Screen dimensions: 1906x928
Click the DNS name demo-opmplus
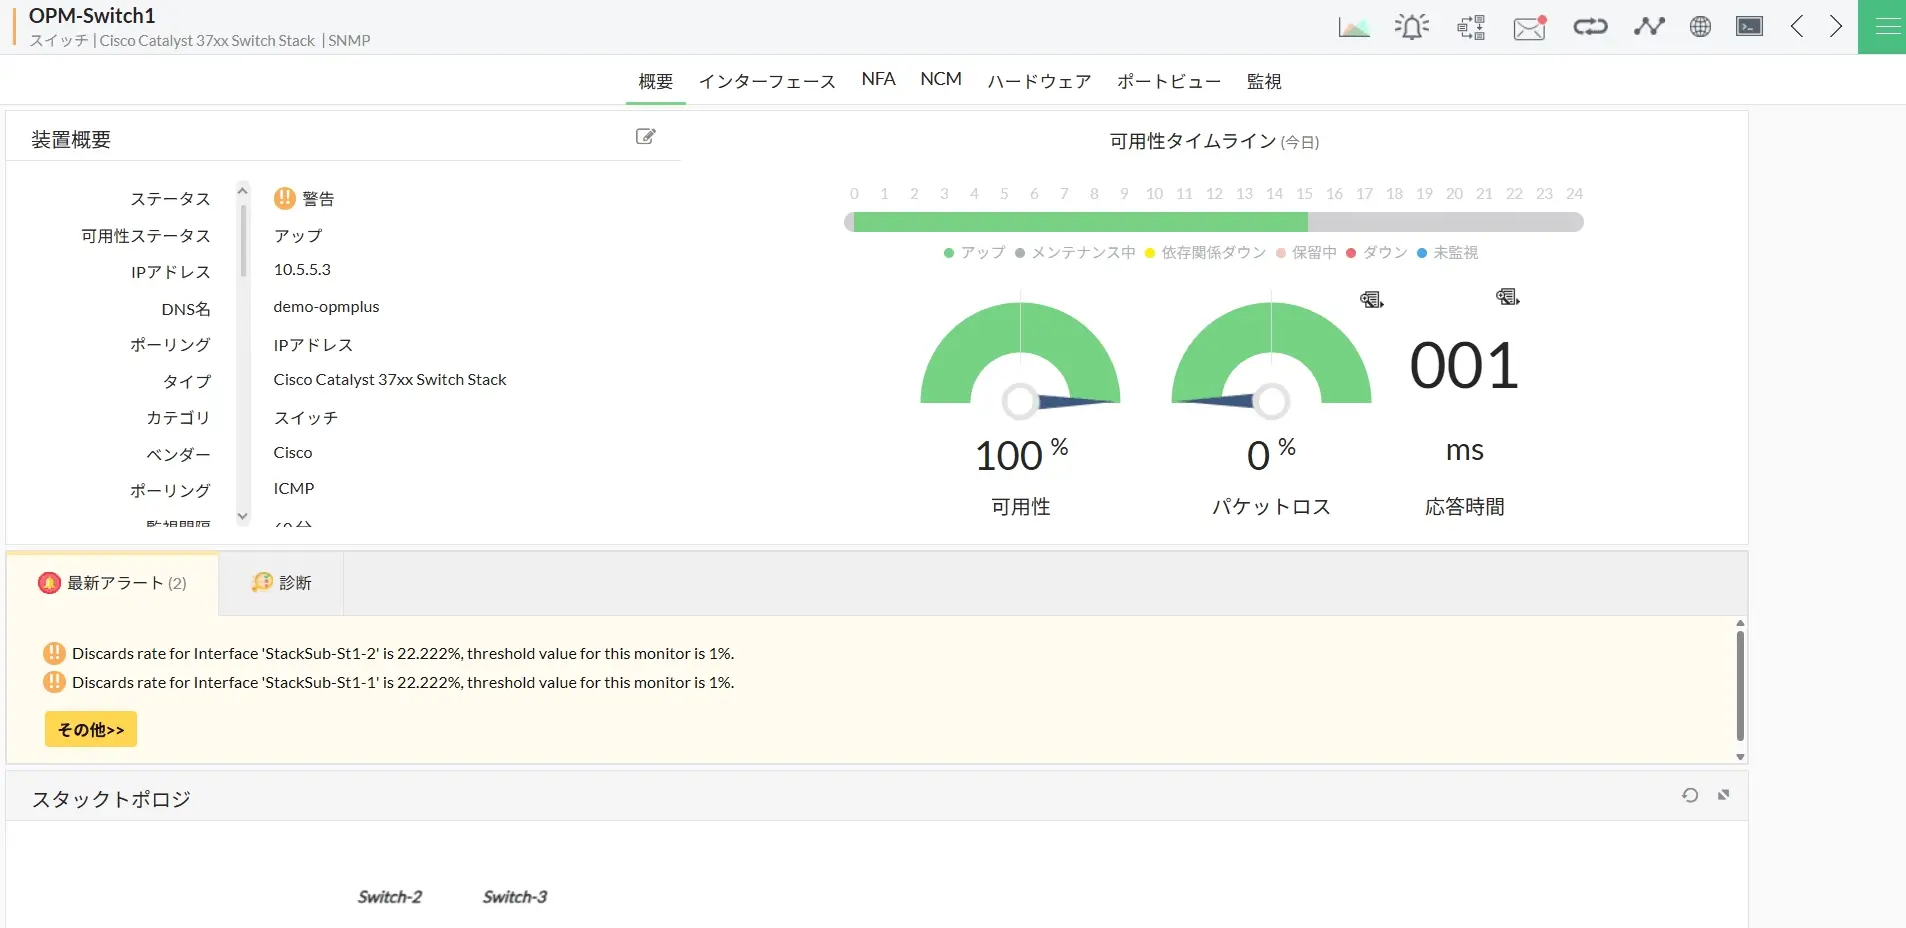[x=326, y=307]
